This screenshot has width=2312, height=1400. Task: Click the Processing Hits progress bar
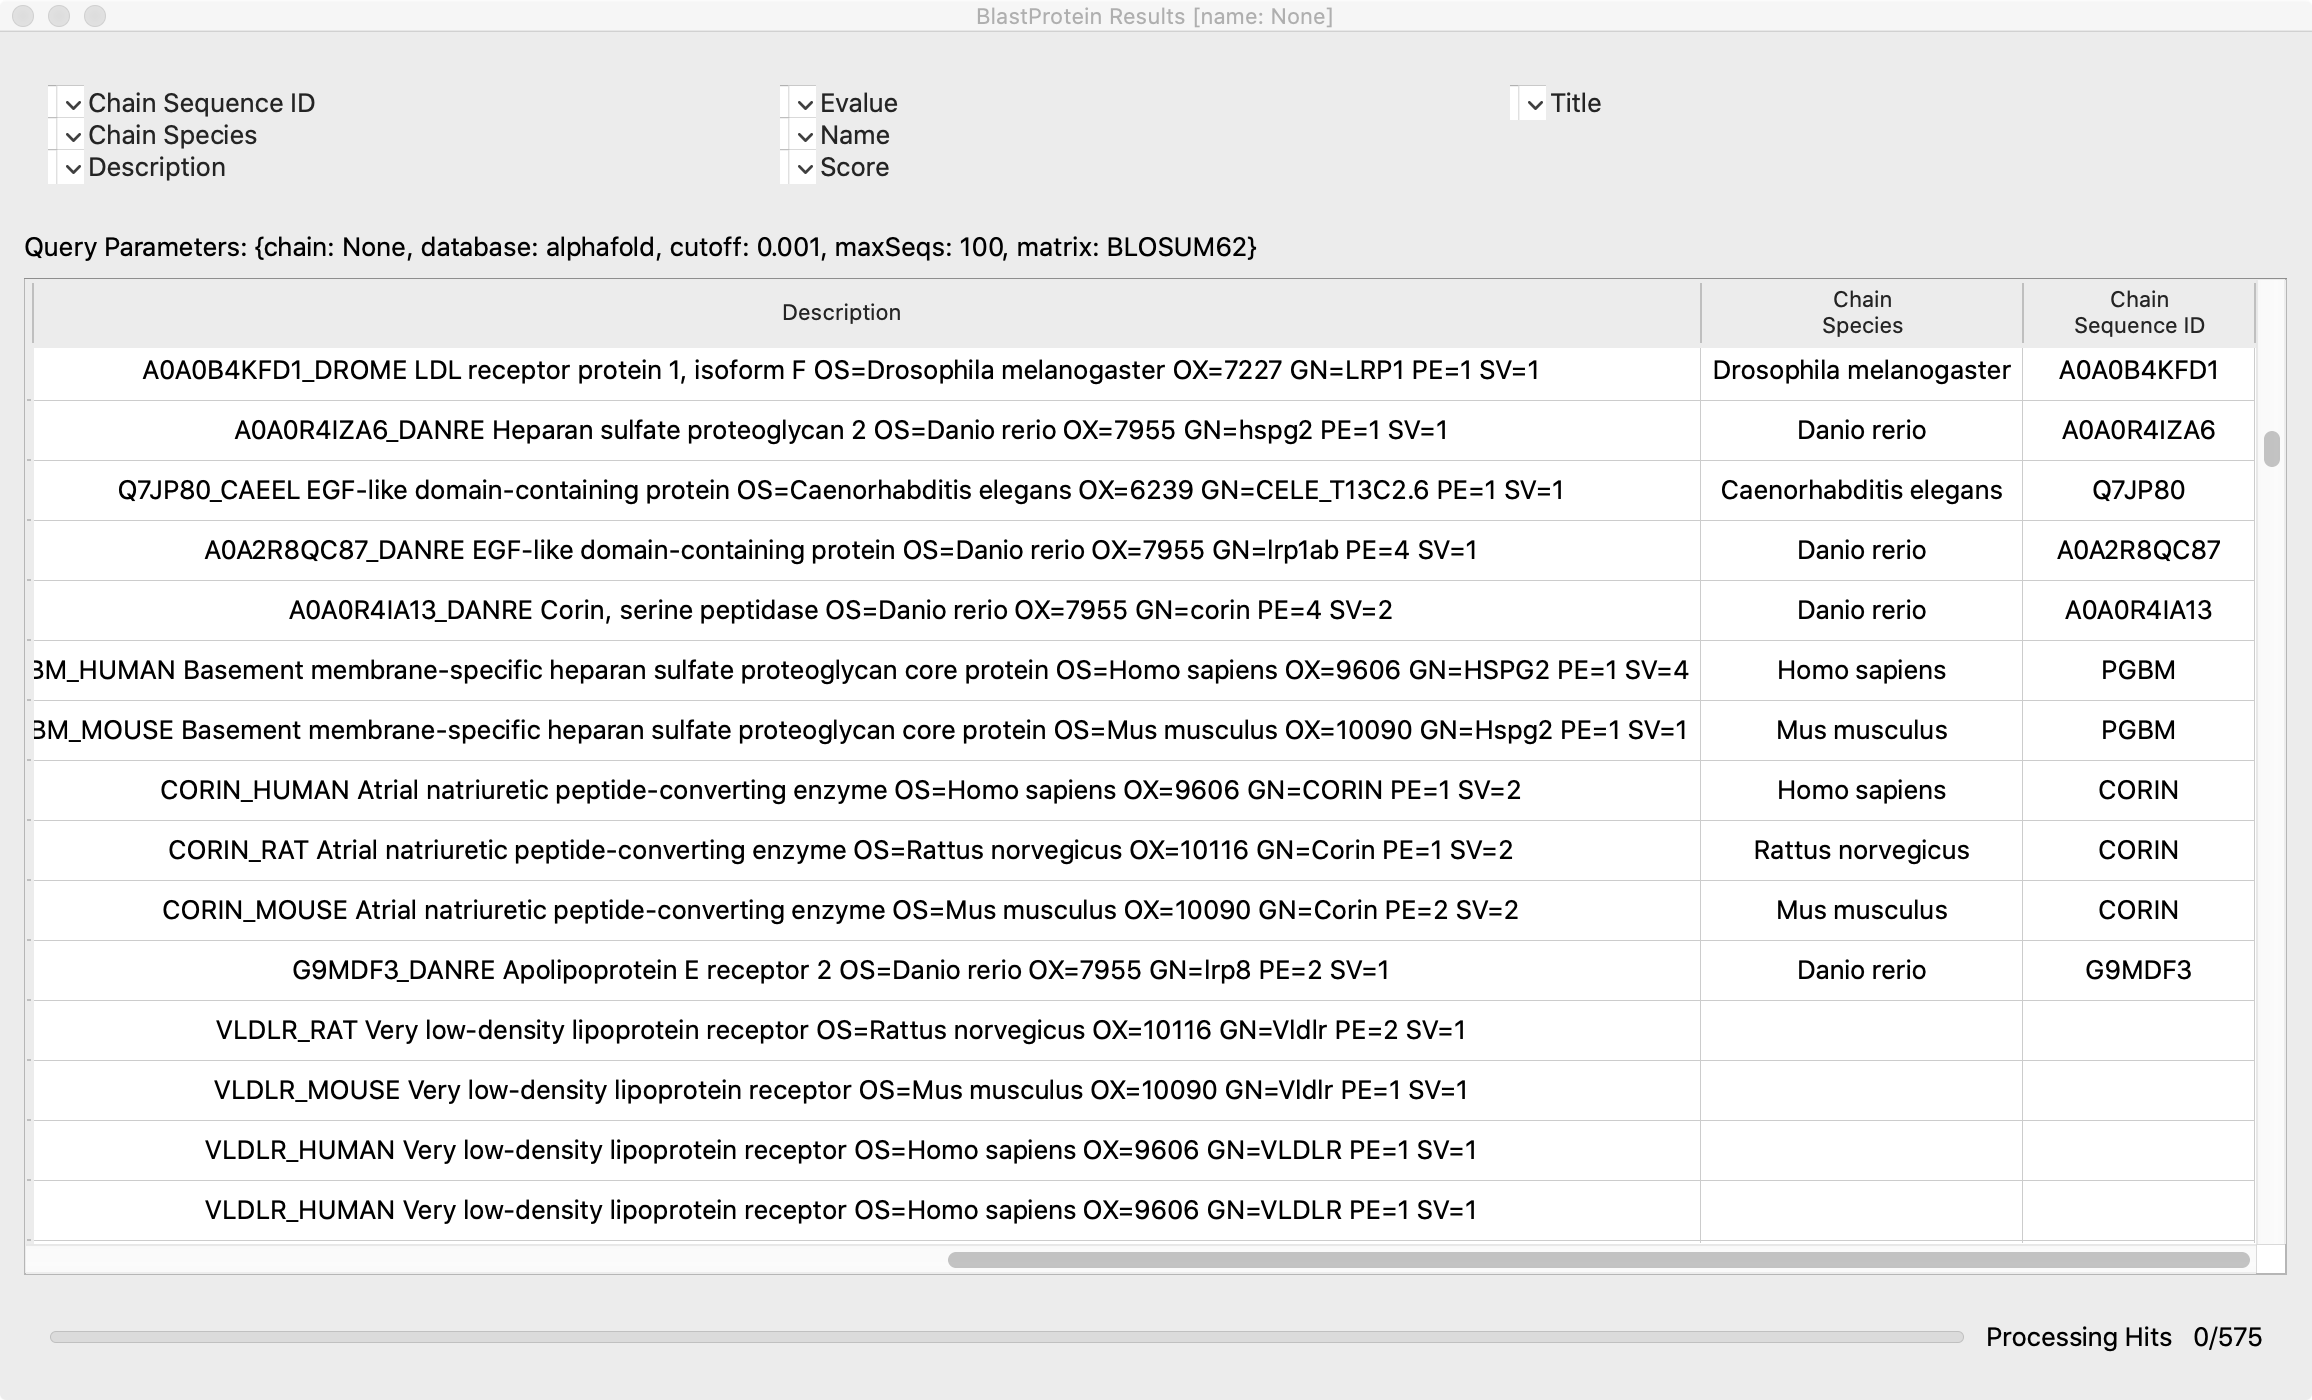(x=1006, y=1337)
